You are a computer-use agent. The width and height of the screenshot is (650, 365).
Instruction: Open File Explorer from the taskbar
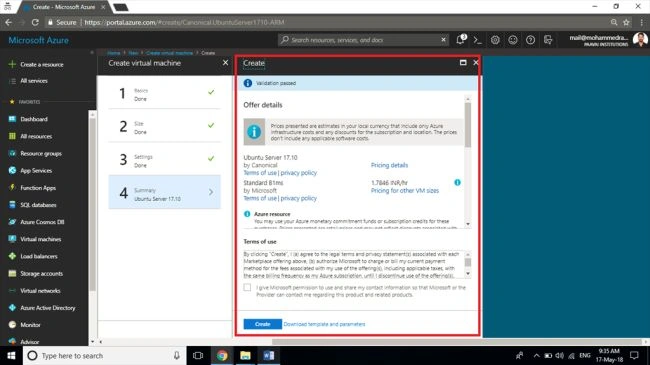click(245, 355)
